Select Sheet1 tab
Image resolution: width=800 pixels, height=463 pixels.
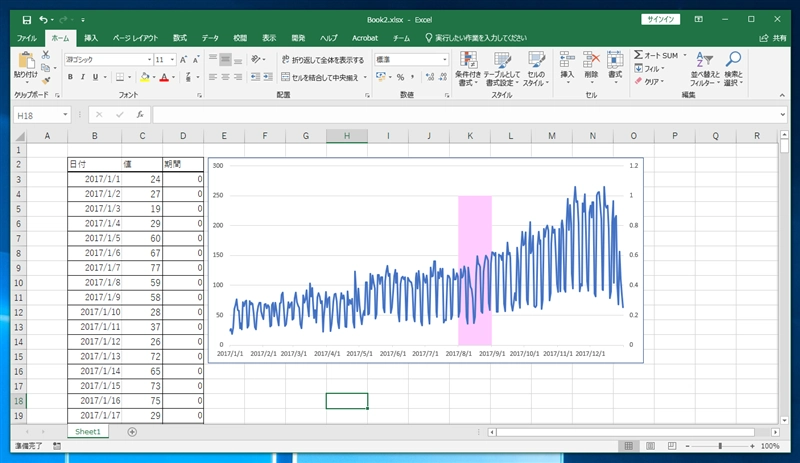coord(88,432)
